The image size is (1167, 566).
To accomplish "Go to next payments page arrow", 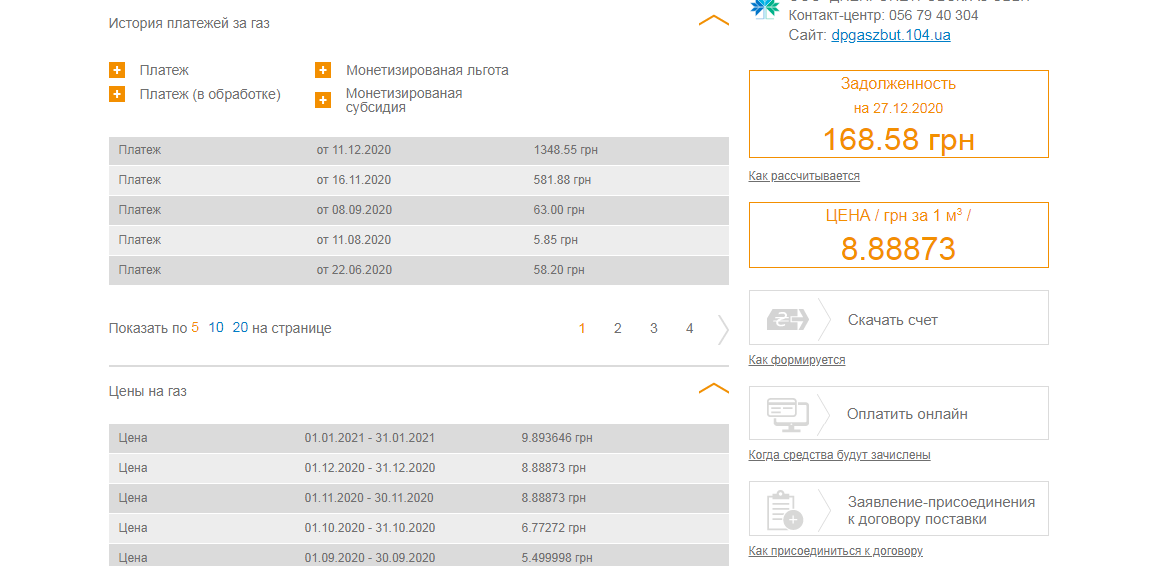I will (723, 329).
